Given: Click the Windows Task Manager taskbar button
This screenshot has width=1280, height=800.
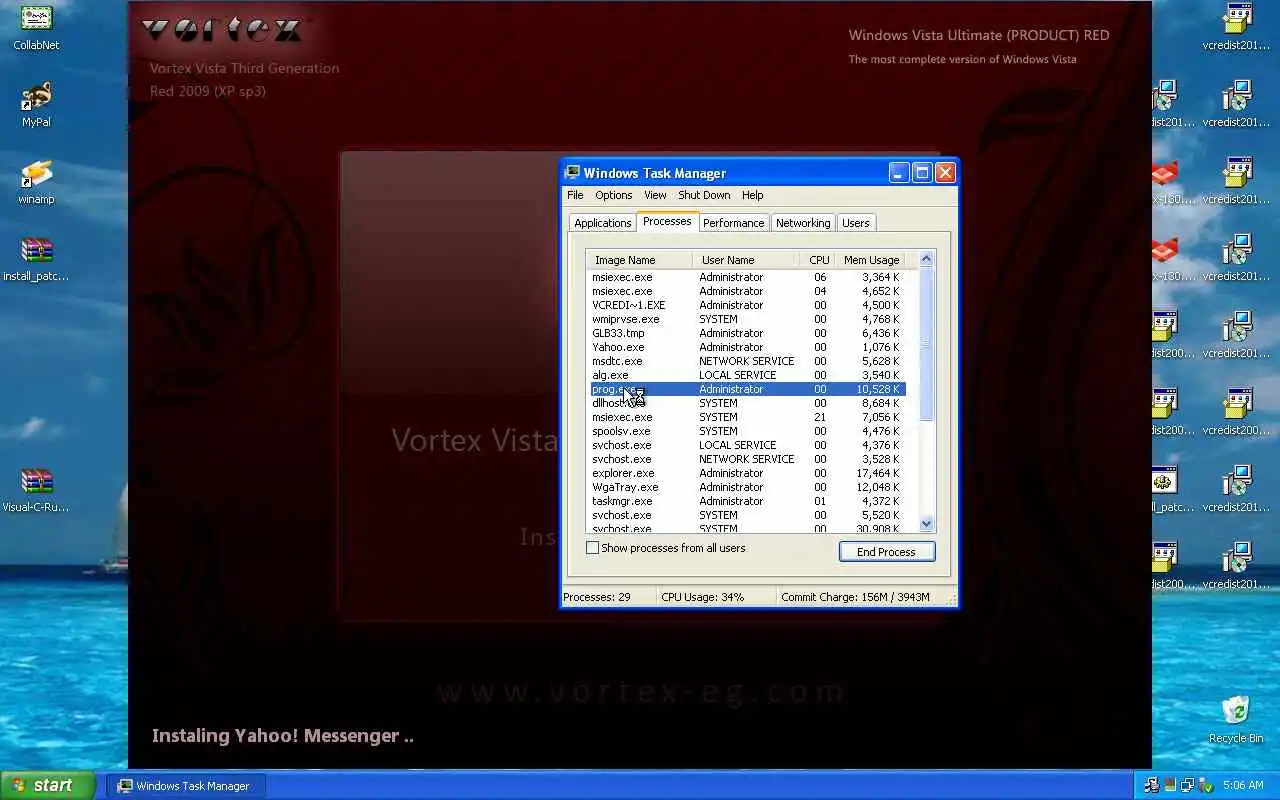Looking at the screenshot, I should click(x=184, y=786).
